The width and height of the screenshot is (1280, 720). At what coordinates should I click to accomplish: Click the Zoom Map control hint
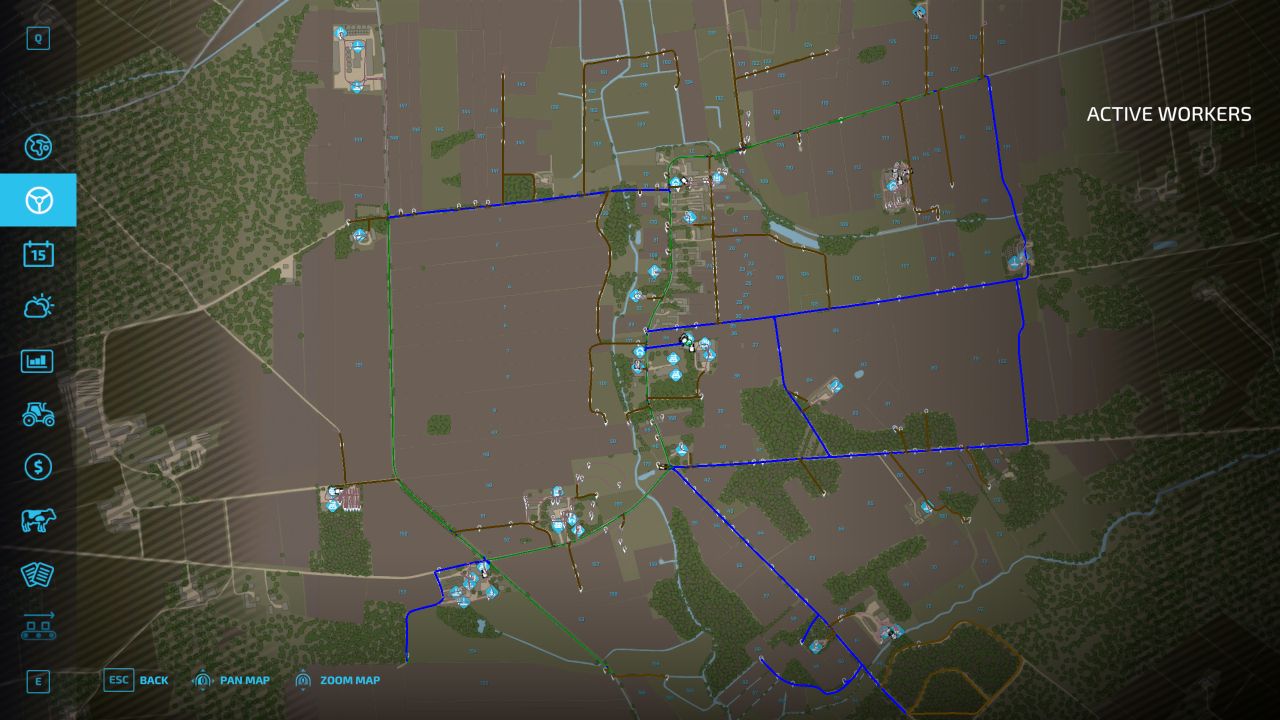tap(337, 681)
